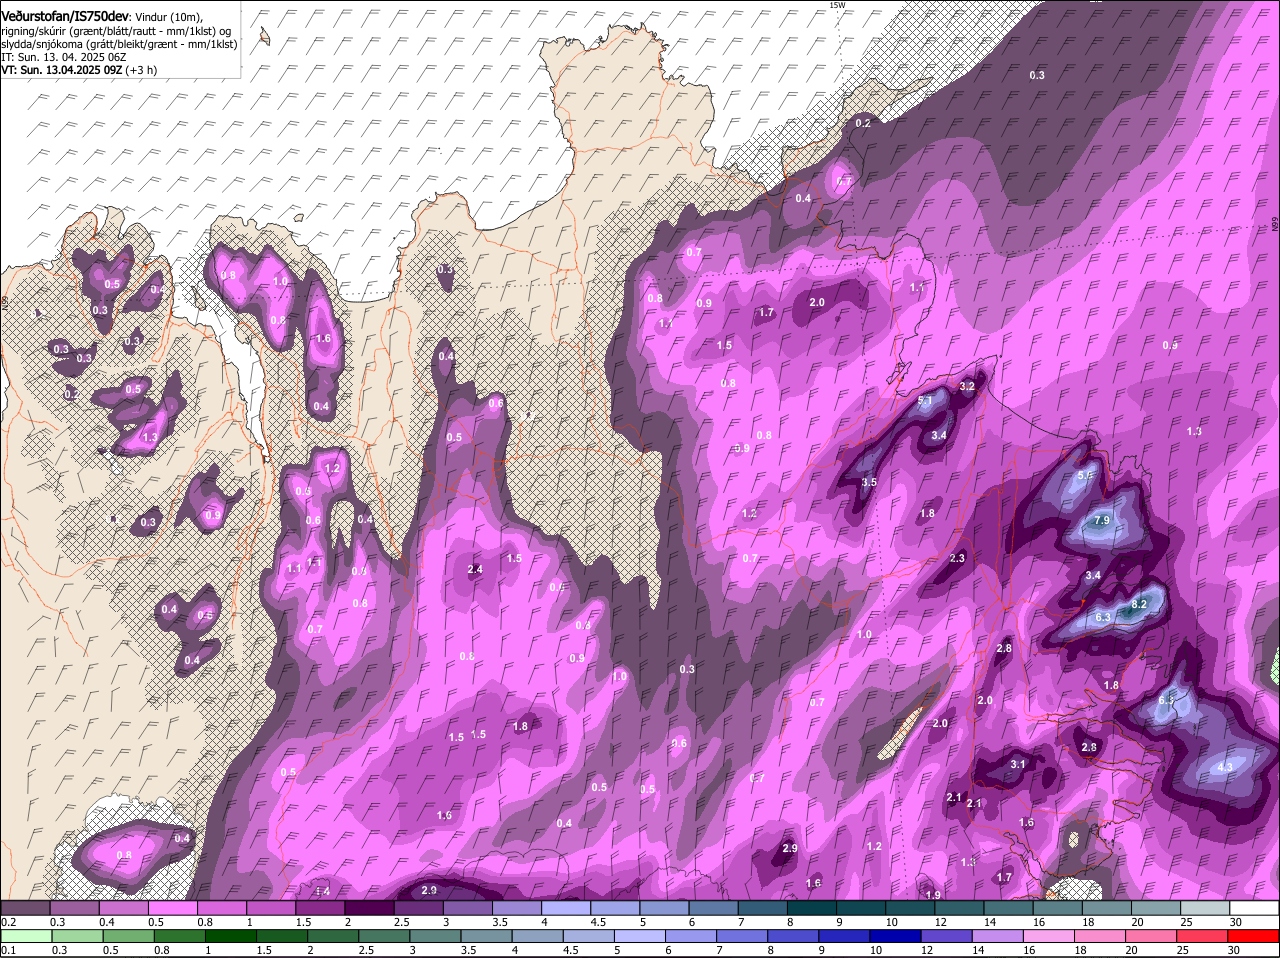Click the 2.3 precipitation value on map
The height and width of the screenshot is (958, 1280).
pyautogui.click(x=957, y=558)
